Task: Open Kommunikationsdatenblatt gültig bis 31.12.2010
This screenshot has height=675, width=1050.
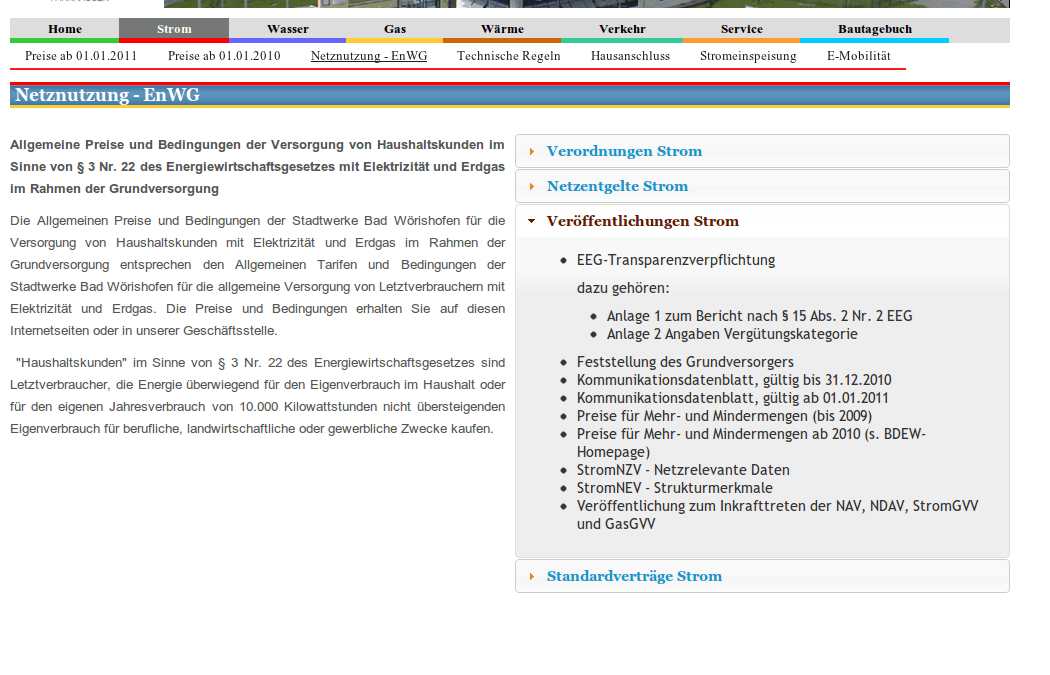Action: point(734,380)
